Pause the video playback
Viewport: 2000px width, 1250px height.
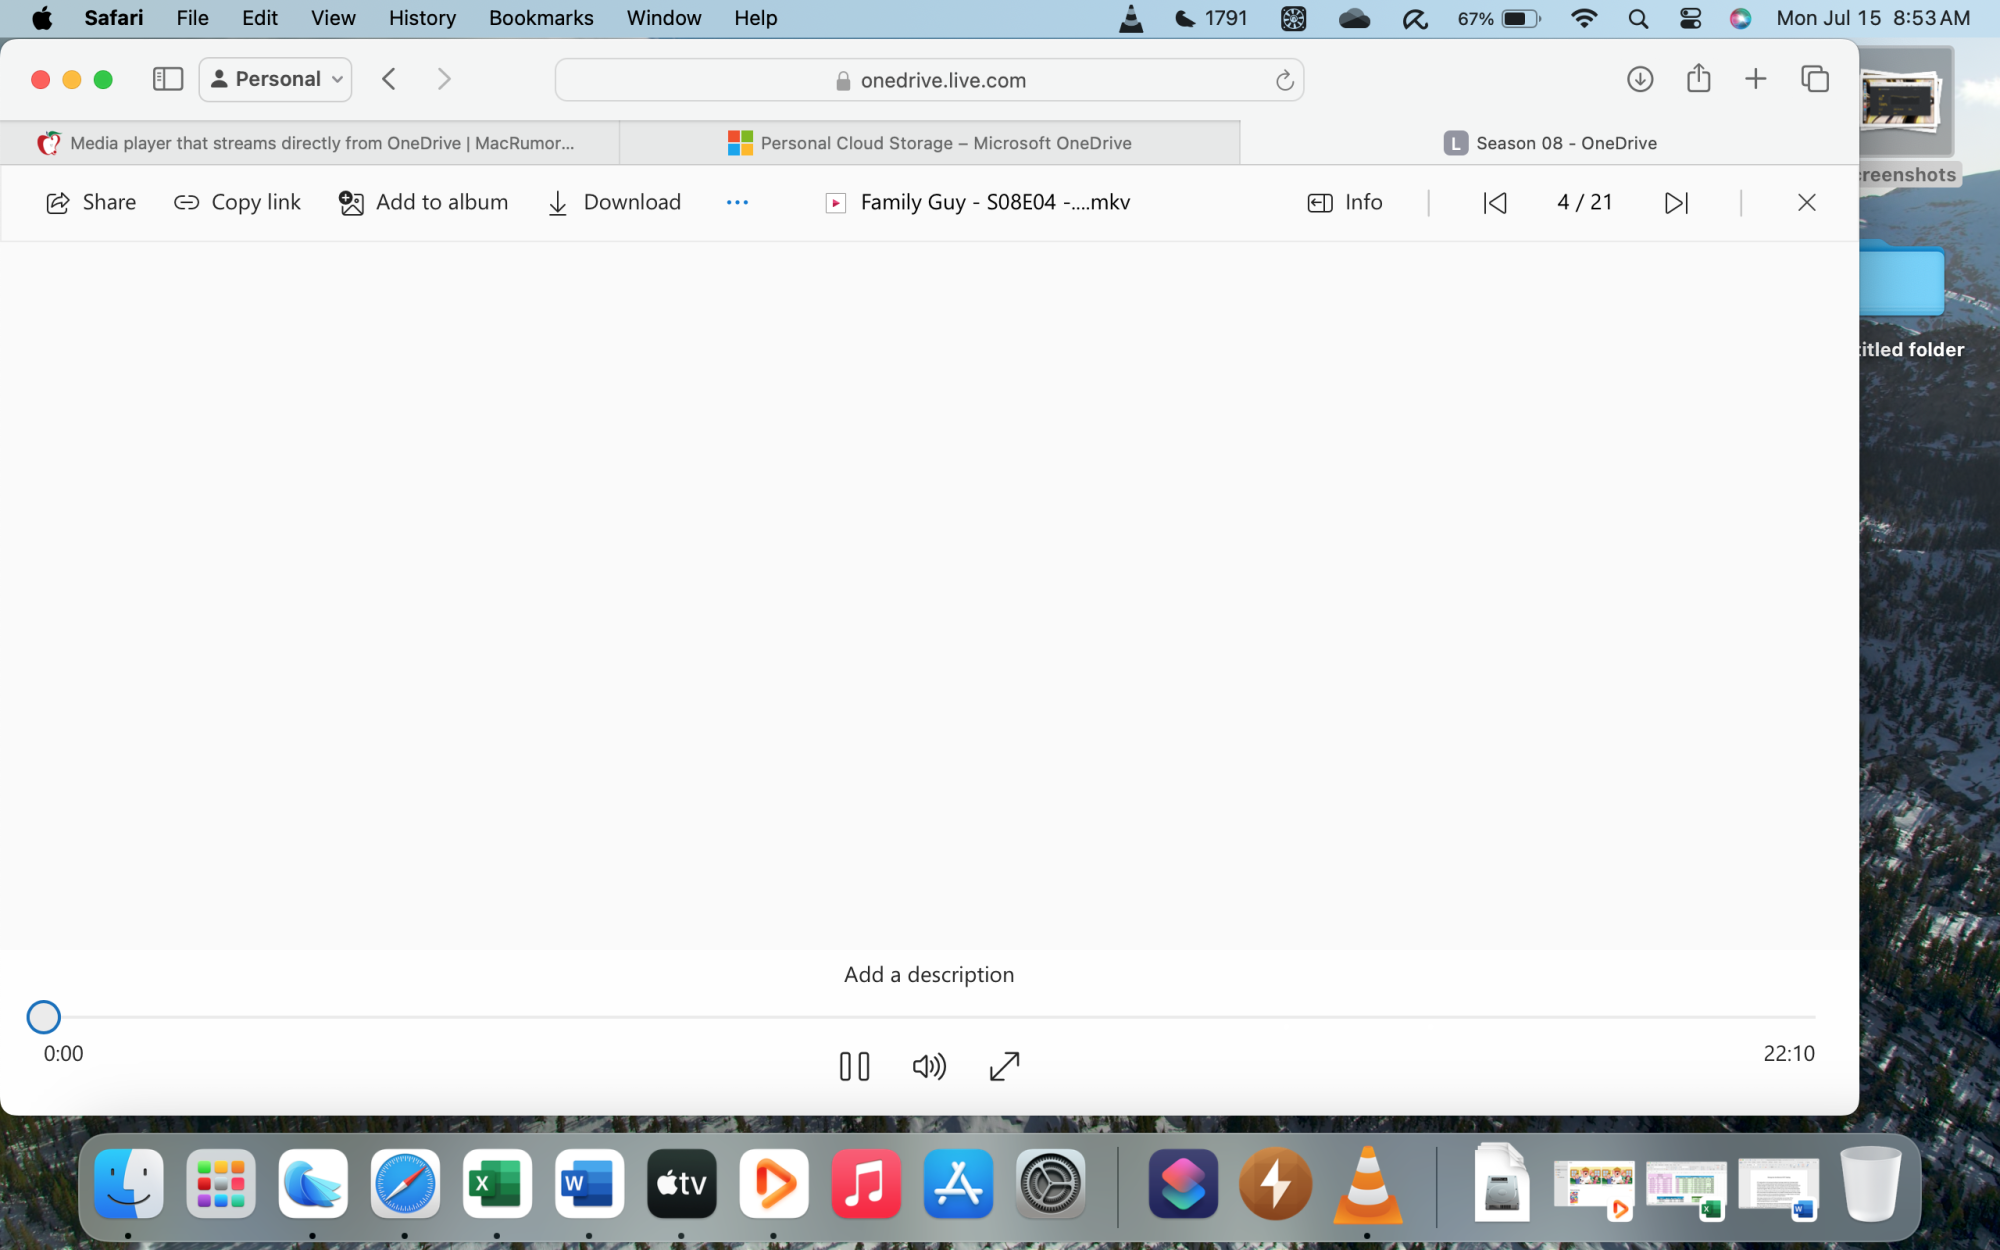click(854, 1066)
